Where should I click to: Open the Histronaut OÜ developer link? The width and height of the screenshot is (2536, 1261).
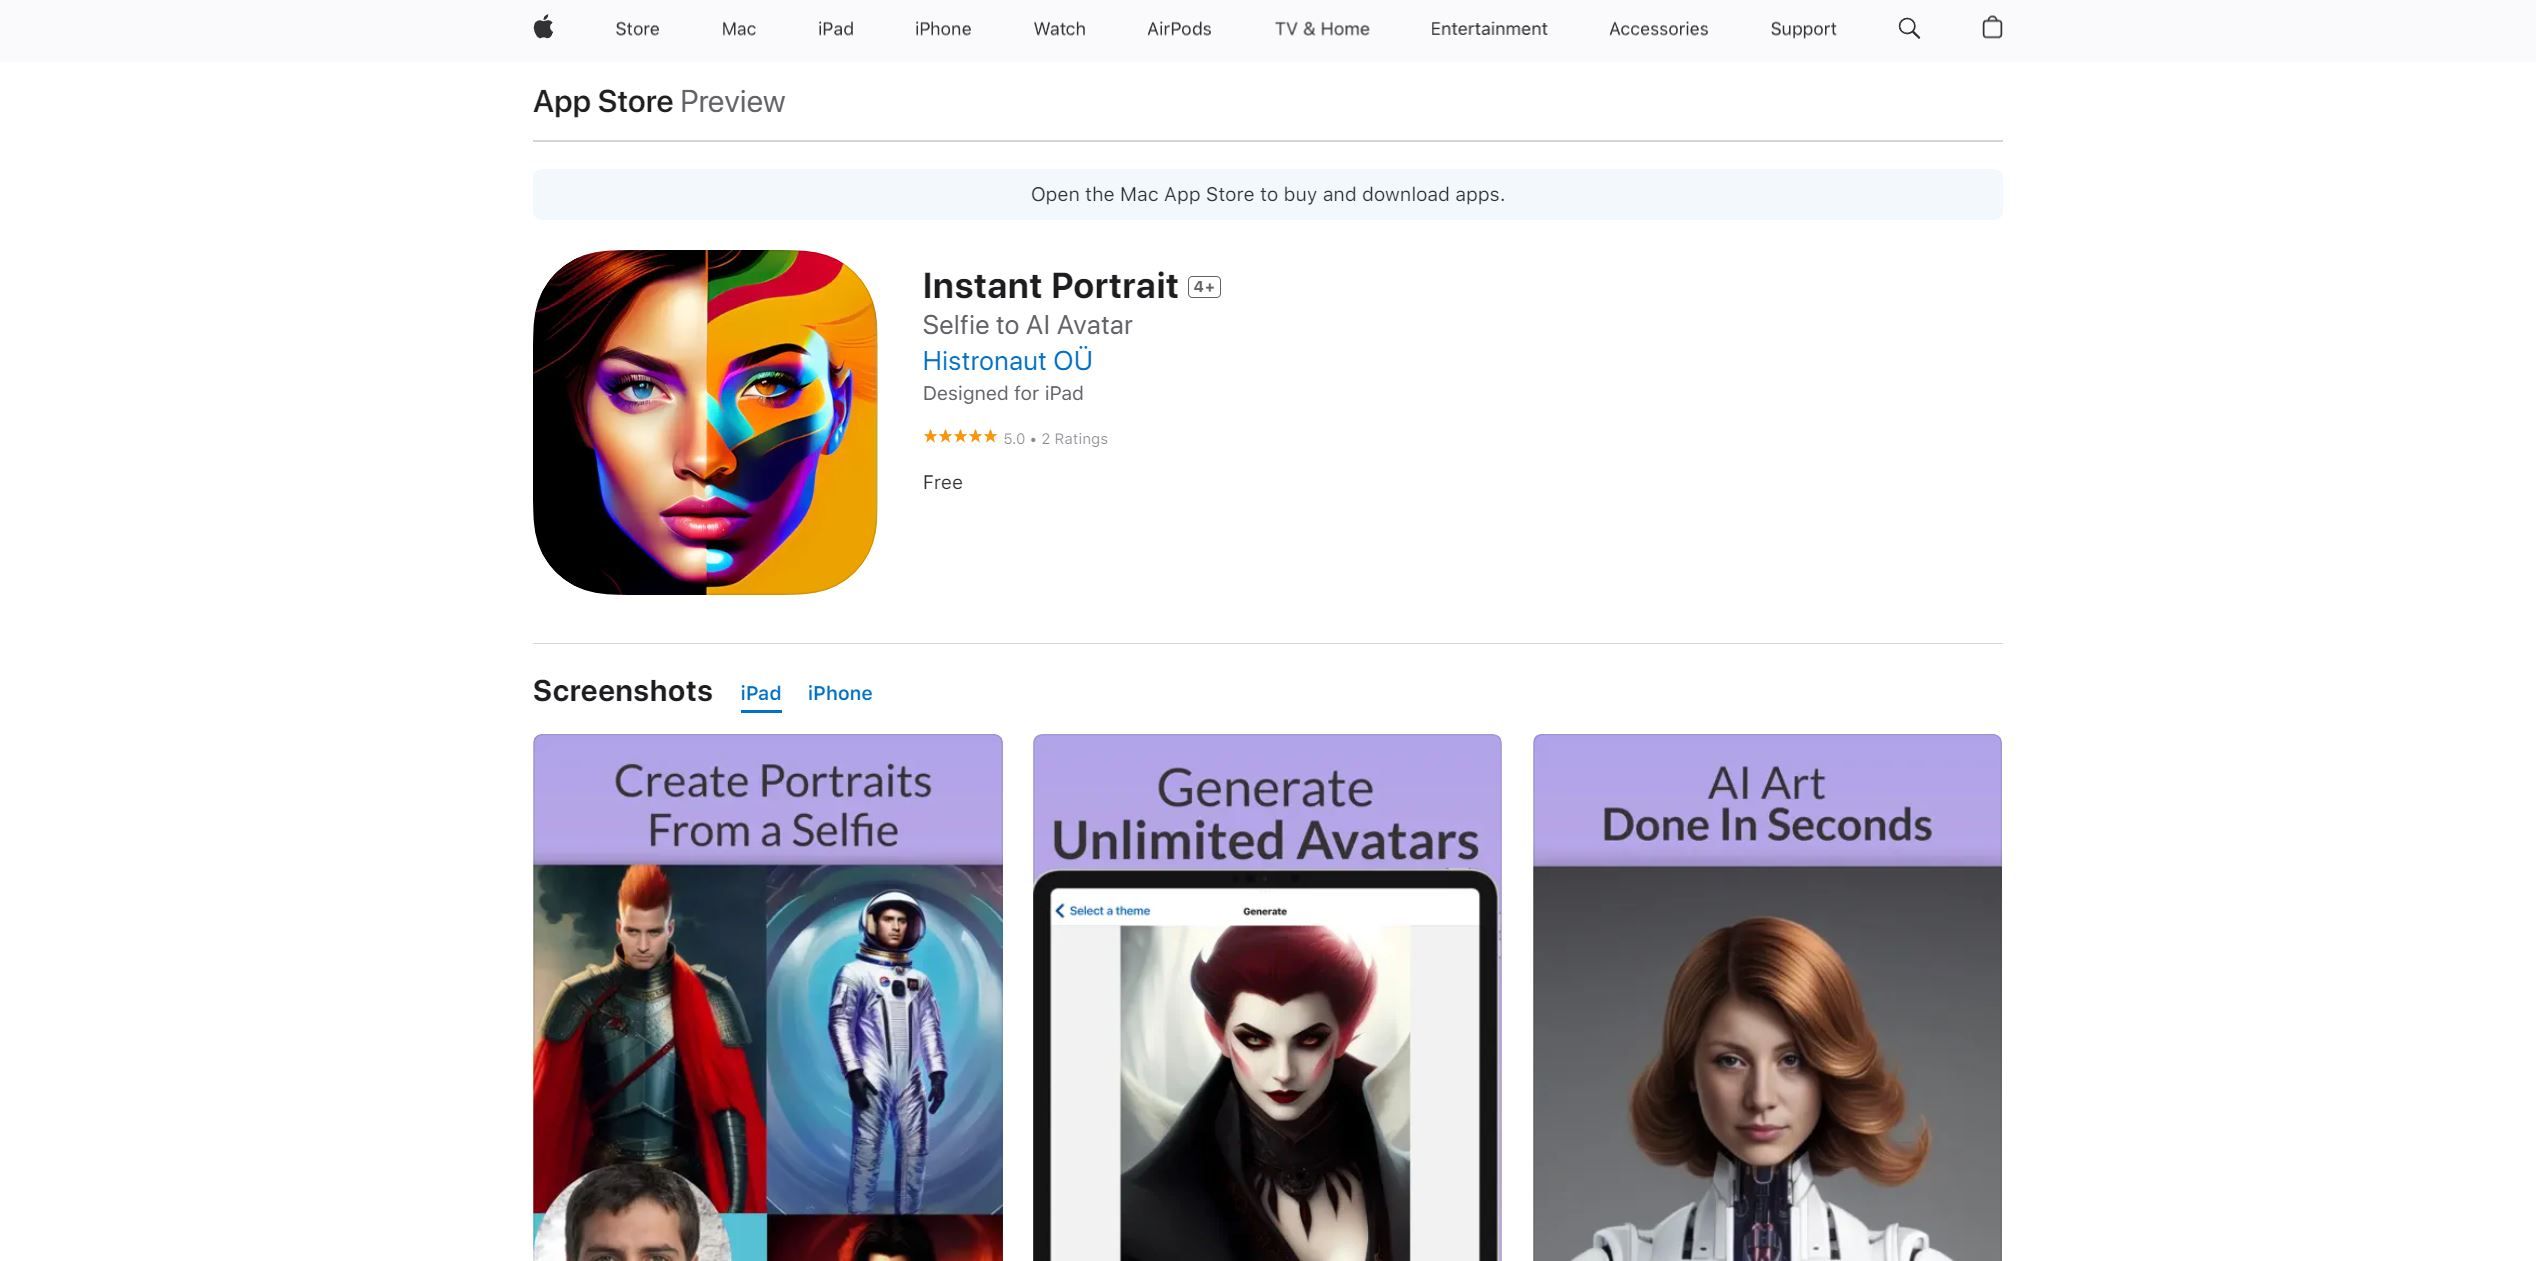(x=1006, y=361)
